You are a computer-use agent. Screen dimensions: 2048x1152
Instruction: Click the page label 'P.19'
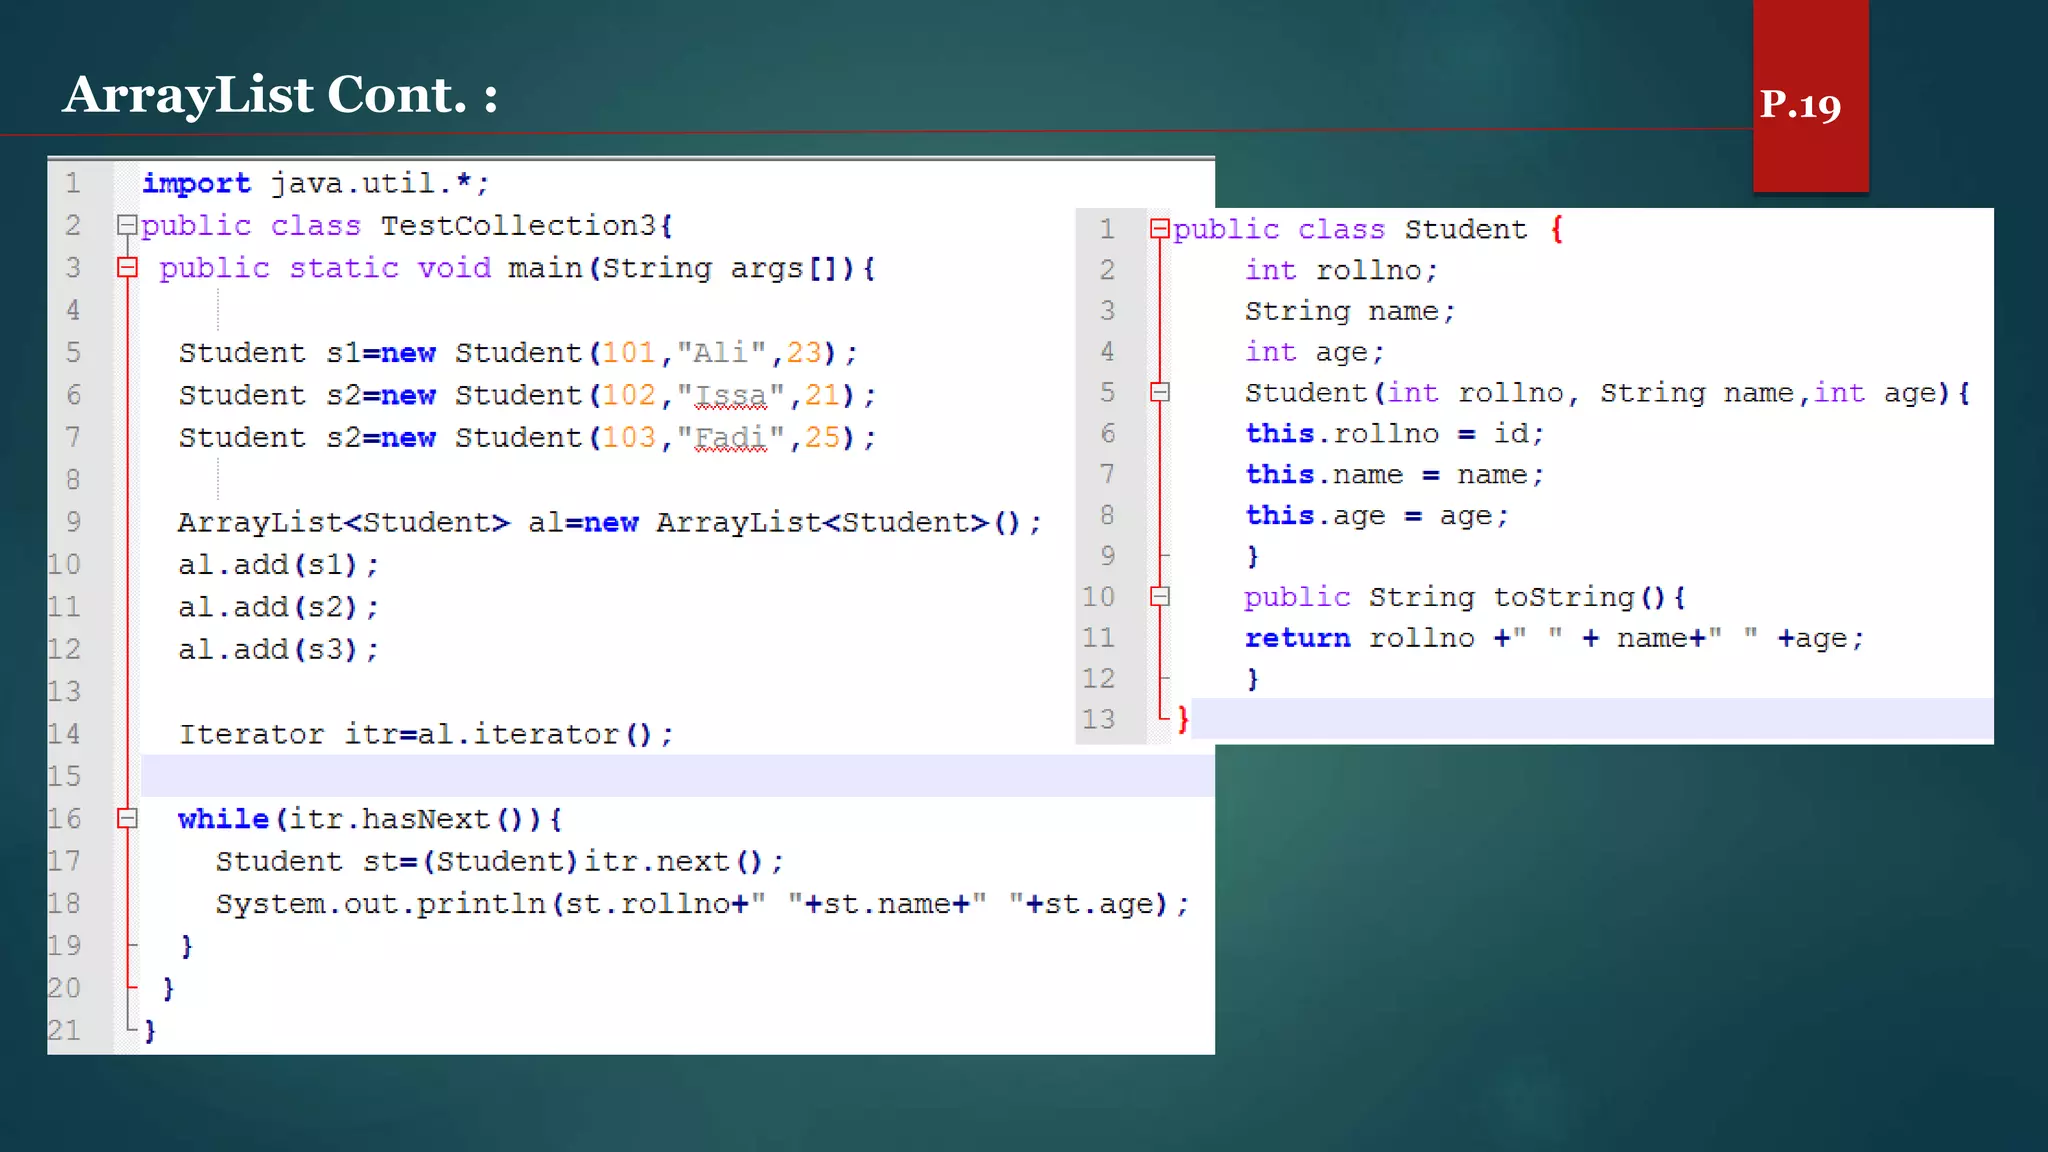point(1800,105)
